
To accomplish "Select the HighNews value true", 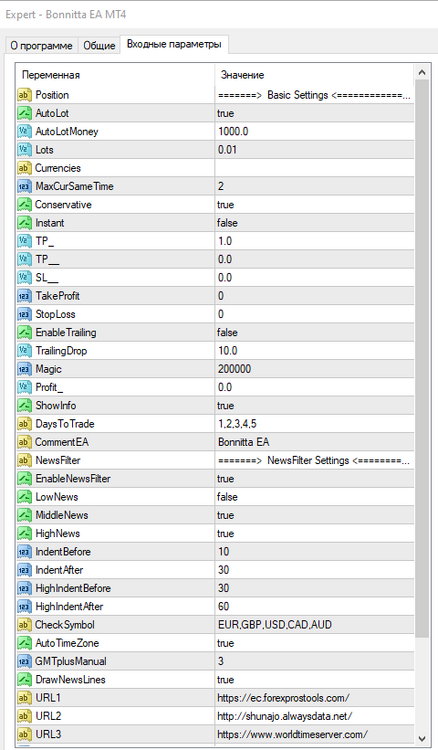I will click(226, 533).
